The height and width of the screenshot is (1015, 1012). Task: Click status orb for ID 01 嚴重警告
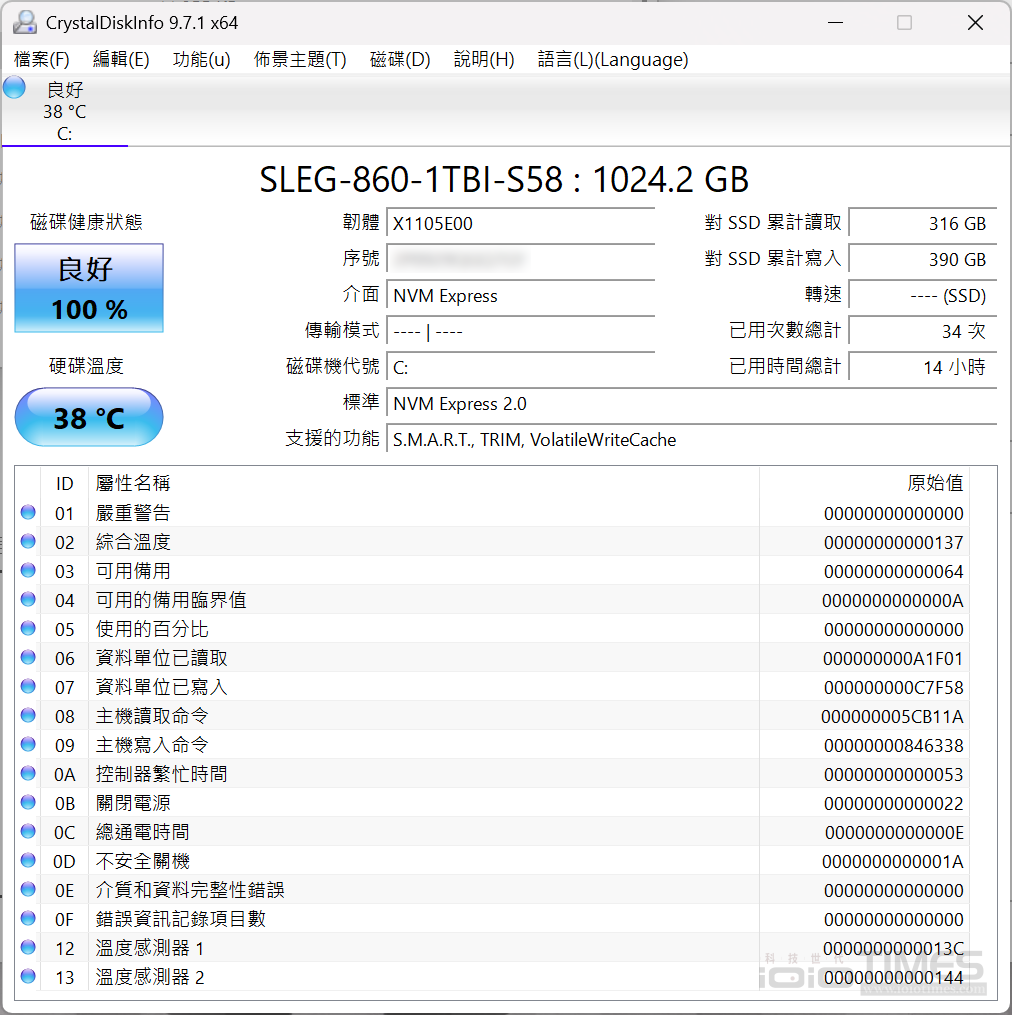coord(28,513)
